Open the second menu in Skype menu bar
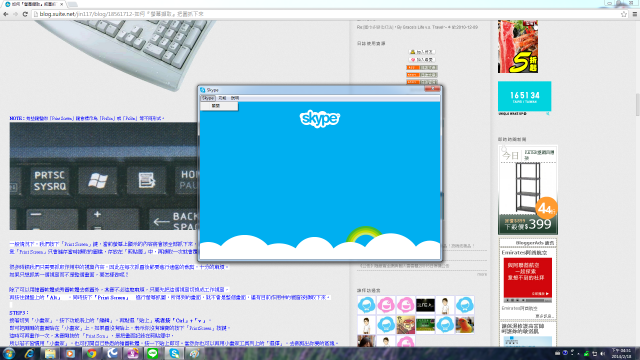This screenshot has width=640, height=360. click(222, 98)
